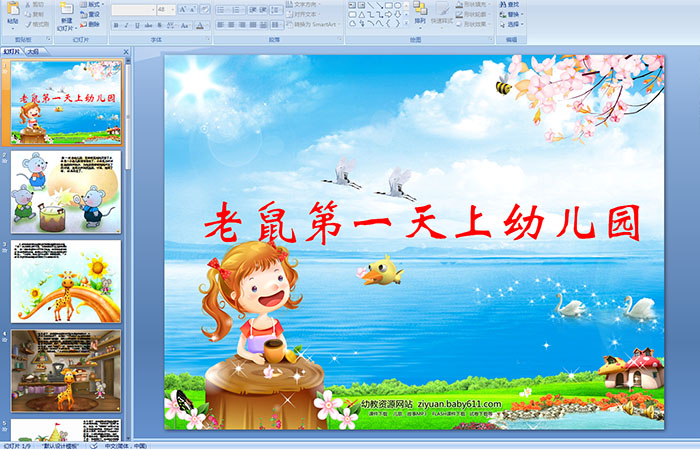This screenshot has width=700, height=449.
Task: Click the Find (查找) icon
Action: coord(512,5)
